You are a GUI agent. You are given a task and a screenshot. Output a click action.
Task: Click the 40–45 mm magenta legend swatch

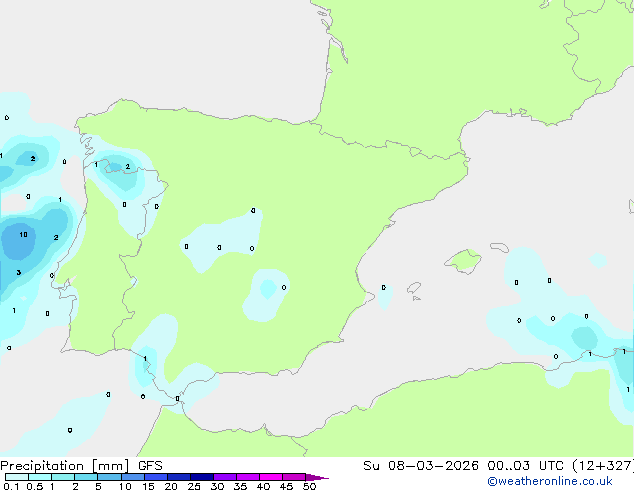pos(271,477)
